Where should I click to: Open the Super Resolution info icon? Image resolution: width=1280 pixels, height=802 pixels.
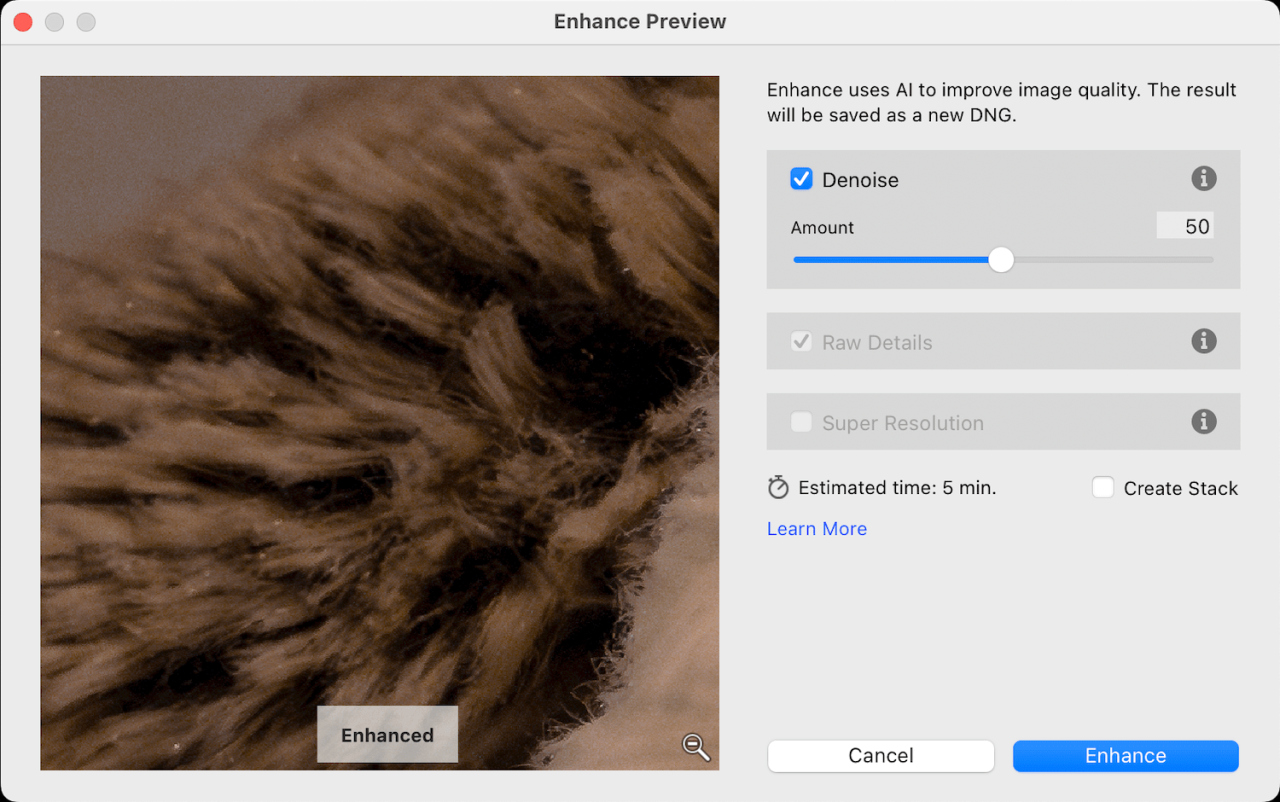pos(1204,422)
